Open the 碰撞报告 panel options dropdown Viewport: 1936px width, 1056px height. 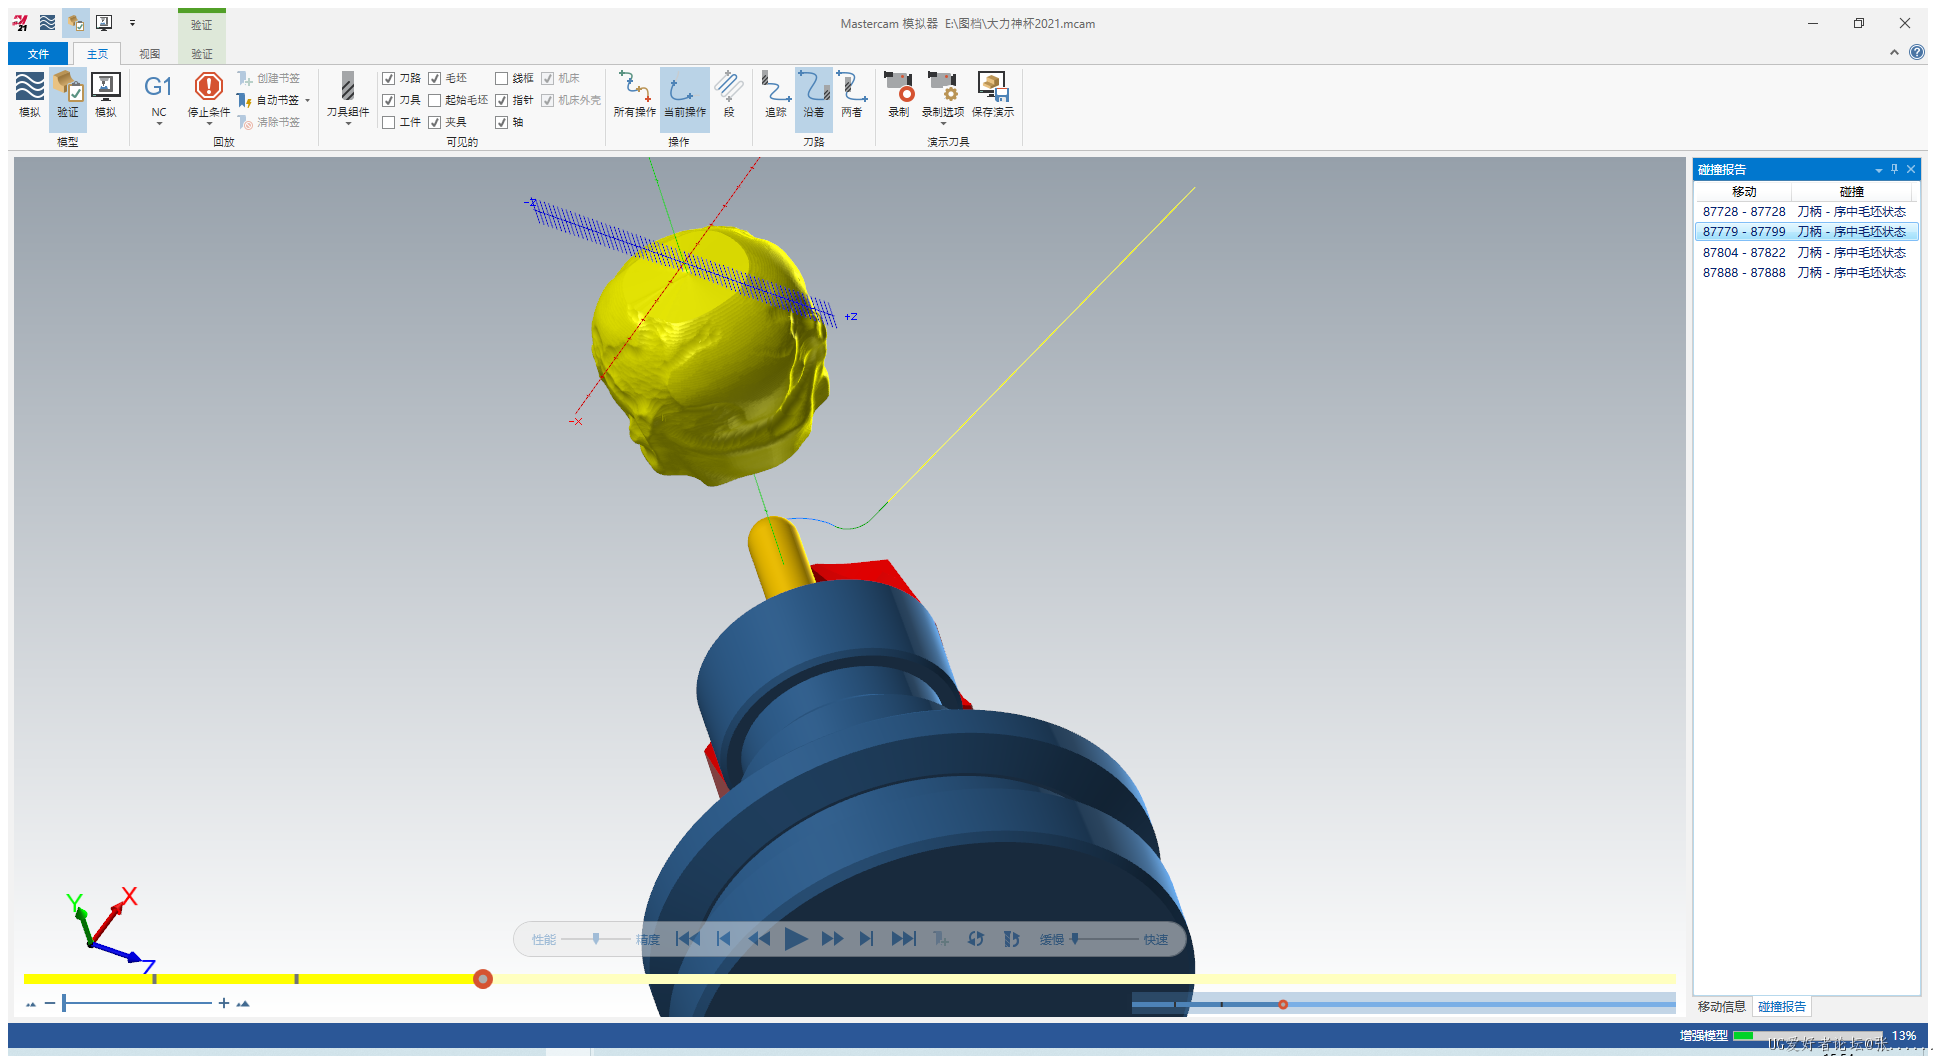coord(1878,170)
